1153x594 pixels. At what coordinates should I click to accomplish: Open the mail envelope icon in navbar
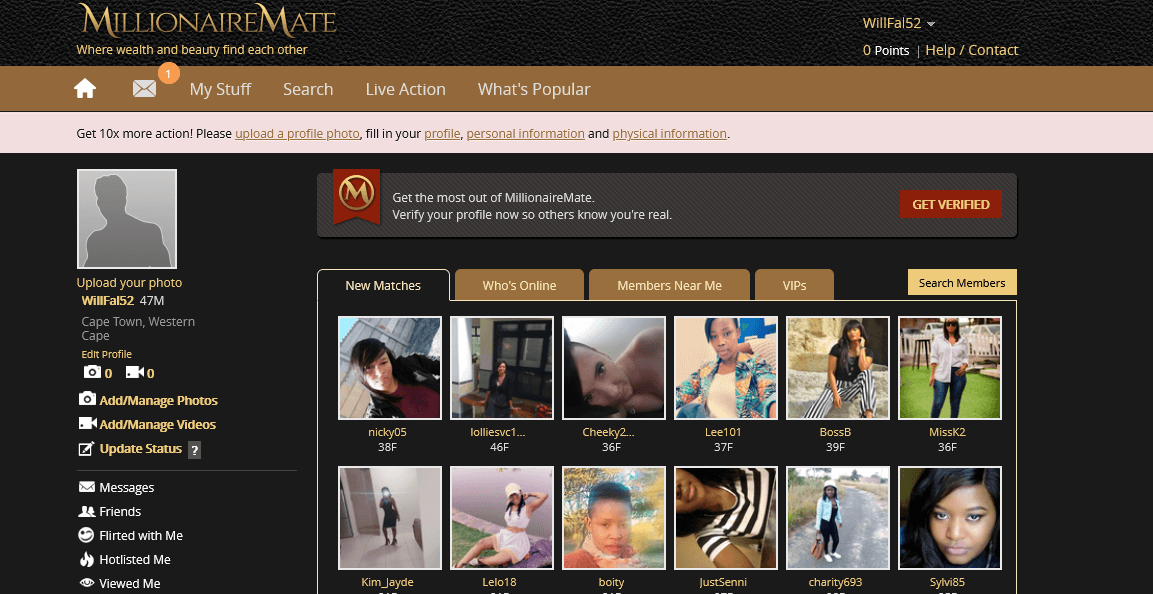coord(144,89)
